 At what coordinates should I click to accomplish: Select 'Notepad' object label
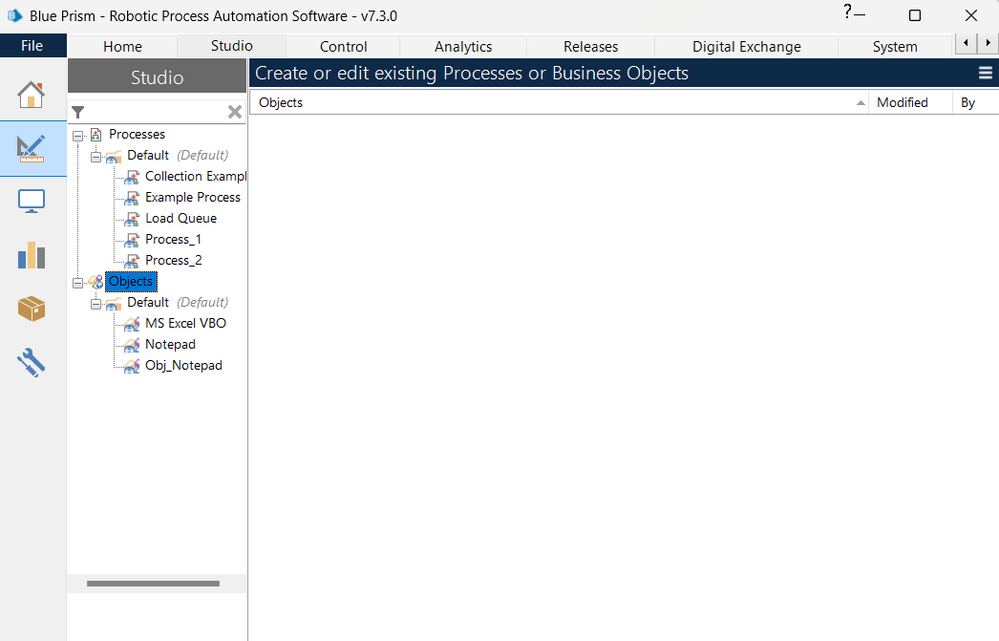(170, 345)
